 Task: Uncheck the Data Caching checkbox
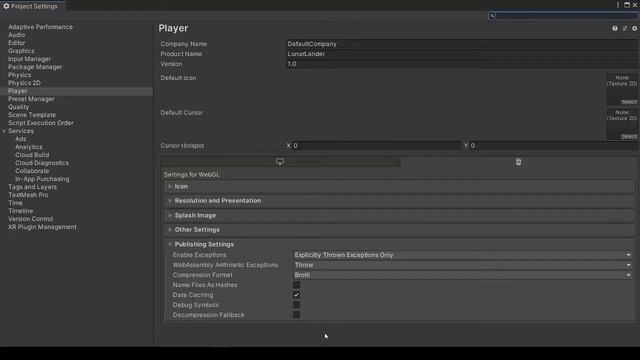(296, 295)
